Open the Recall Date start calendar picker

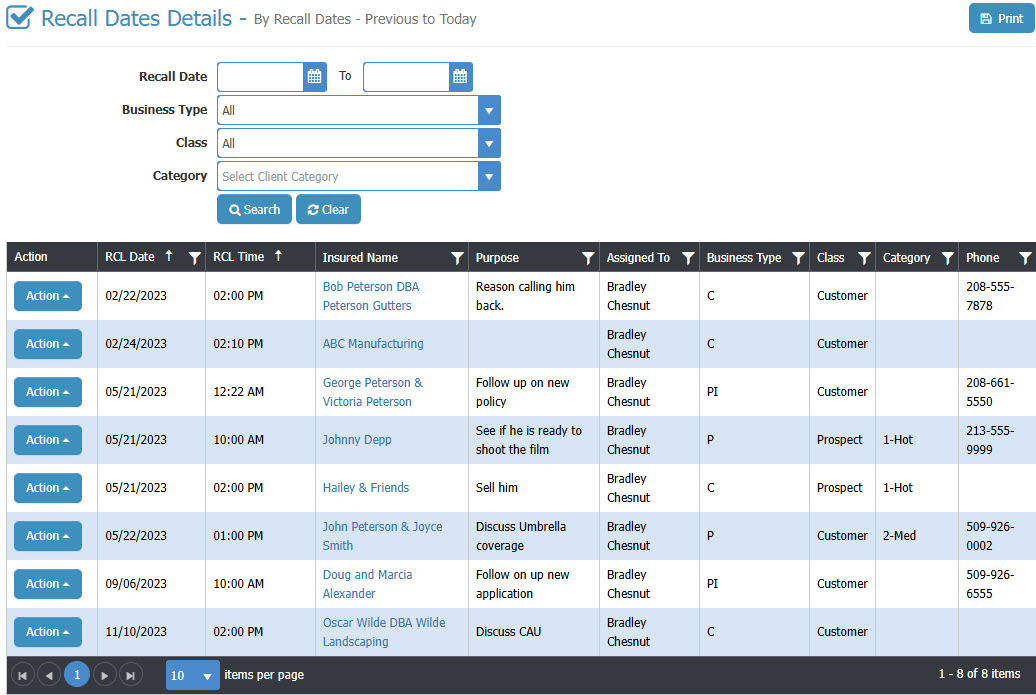coord(314,77)
